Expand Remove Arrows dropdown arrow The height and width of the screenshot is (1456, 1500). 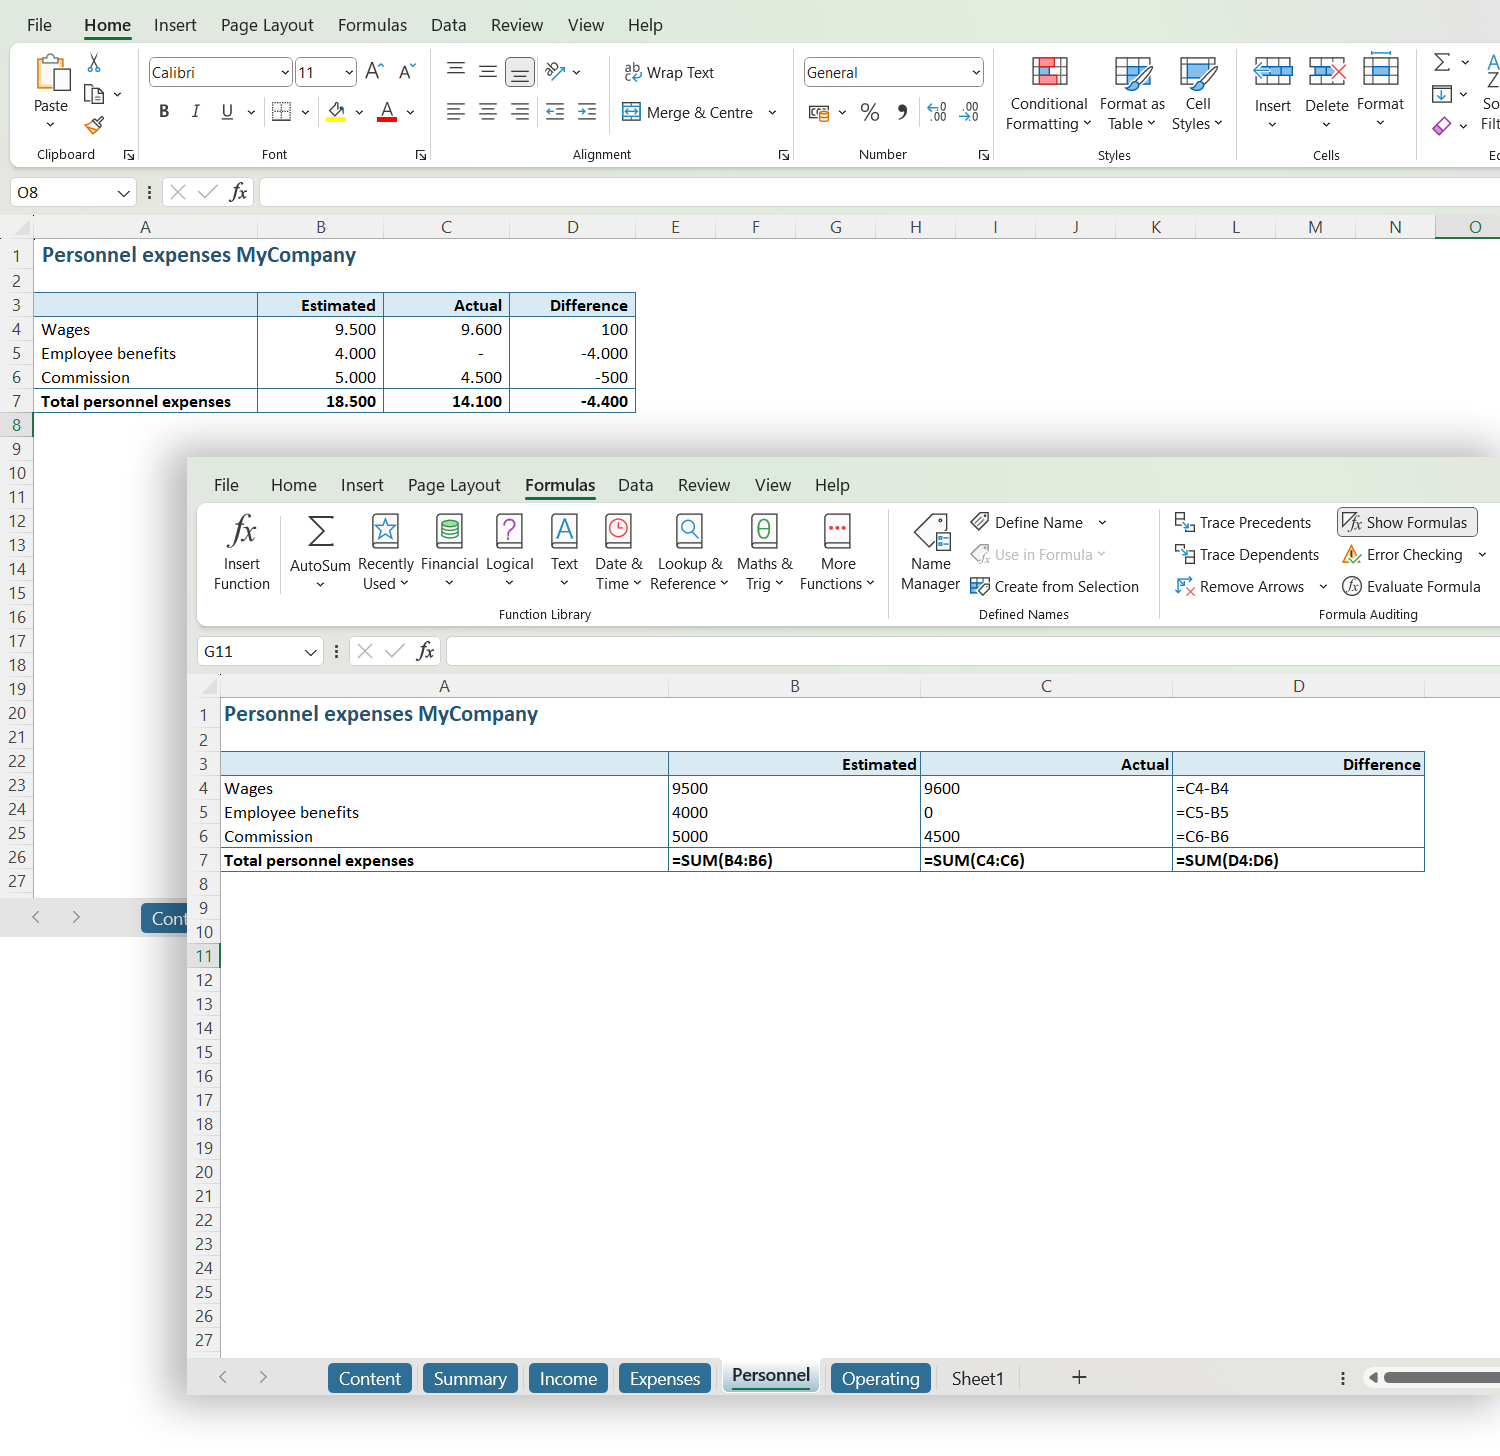click(1323, 587)
